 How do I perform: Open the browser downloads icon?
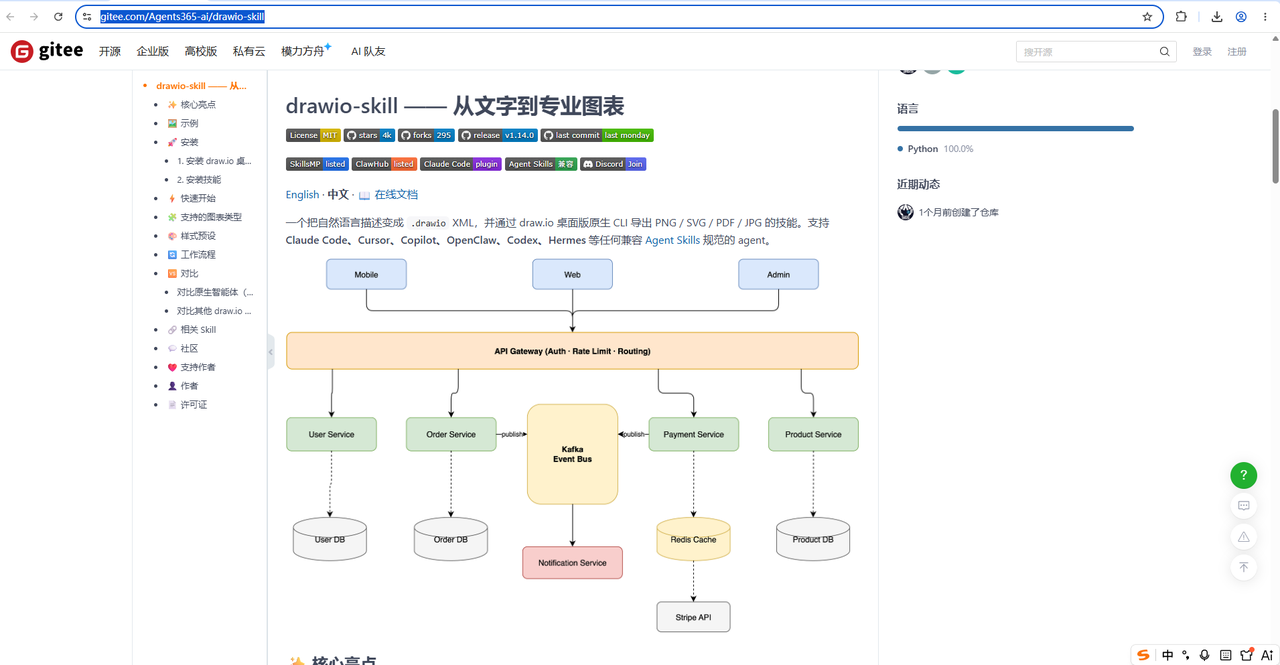pos(1217,17)
